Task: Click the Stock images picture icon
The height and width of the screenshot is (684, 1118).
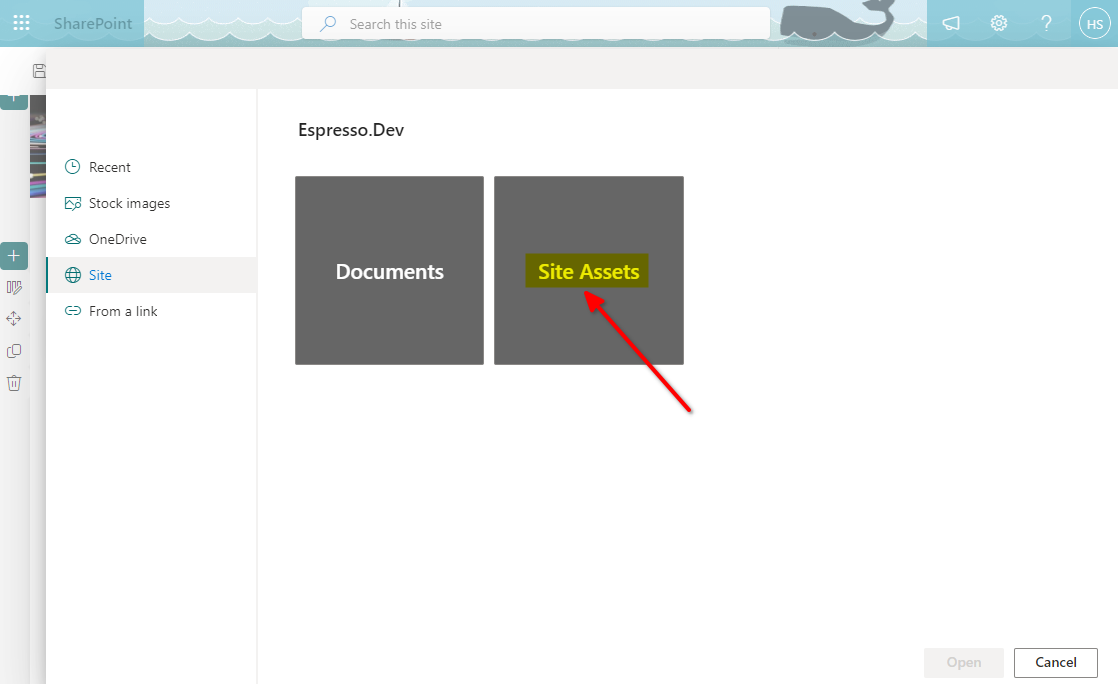Action: pos(73,203)
